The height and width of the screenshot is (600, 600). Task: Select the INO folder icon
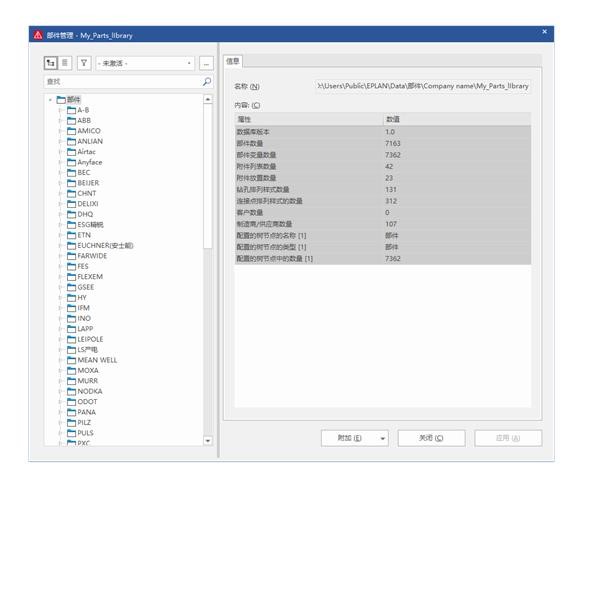[72, 318]
